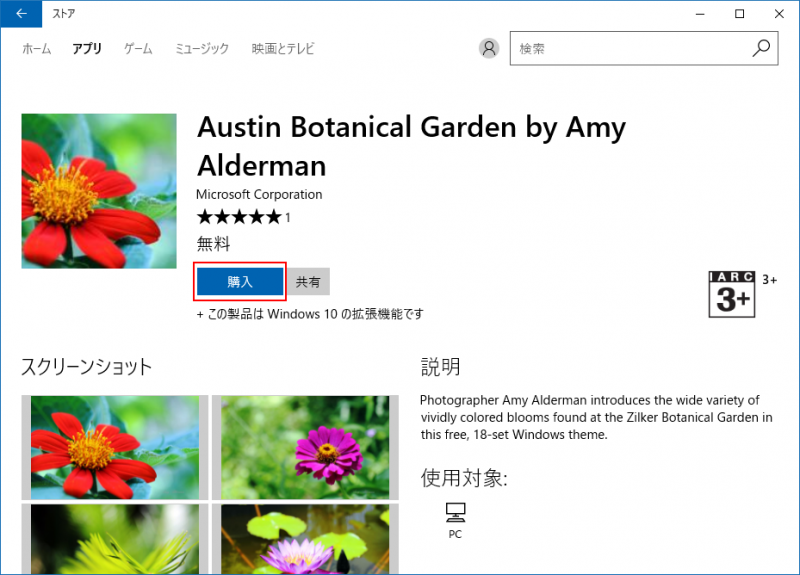800x575 pixels.
Task: Focus the 検索 search input field
Action: point(630,48)
